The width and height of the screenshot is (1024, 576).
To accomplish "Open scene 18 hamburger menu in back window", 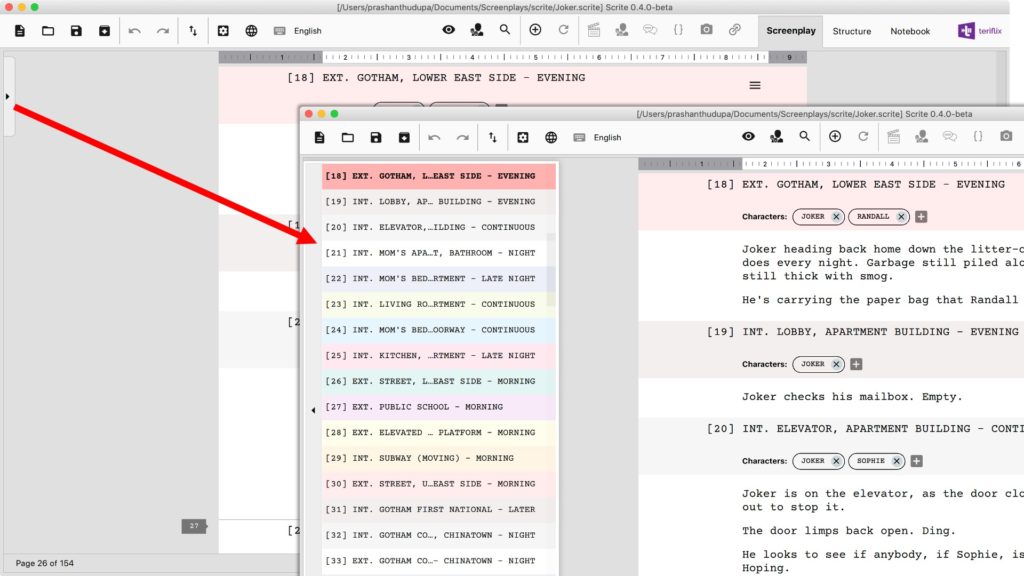I will 755,86.
